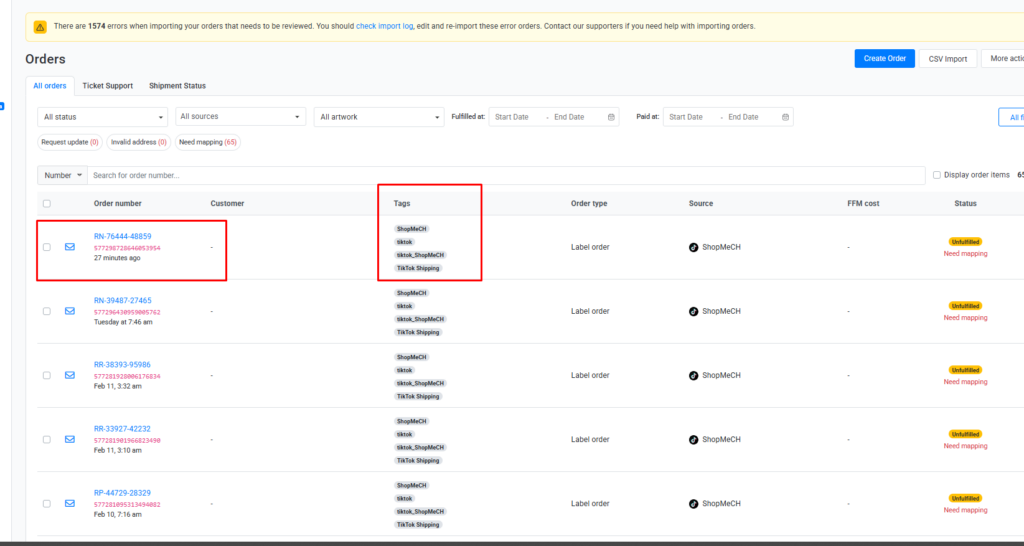The image size is (1024, 546).
Task: Click the TikTok icon in the first order's Source
Action: click(x=693, y=247)
